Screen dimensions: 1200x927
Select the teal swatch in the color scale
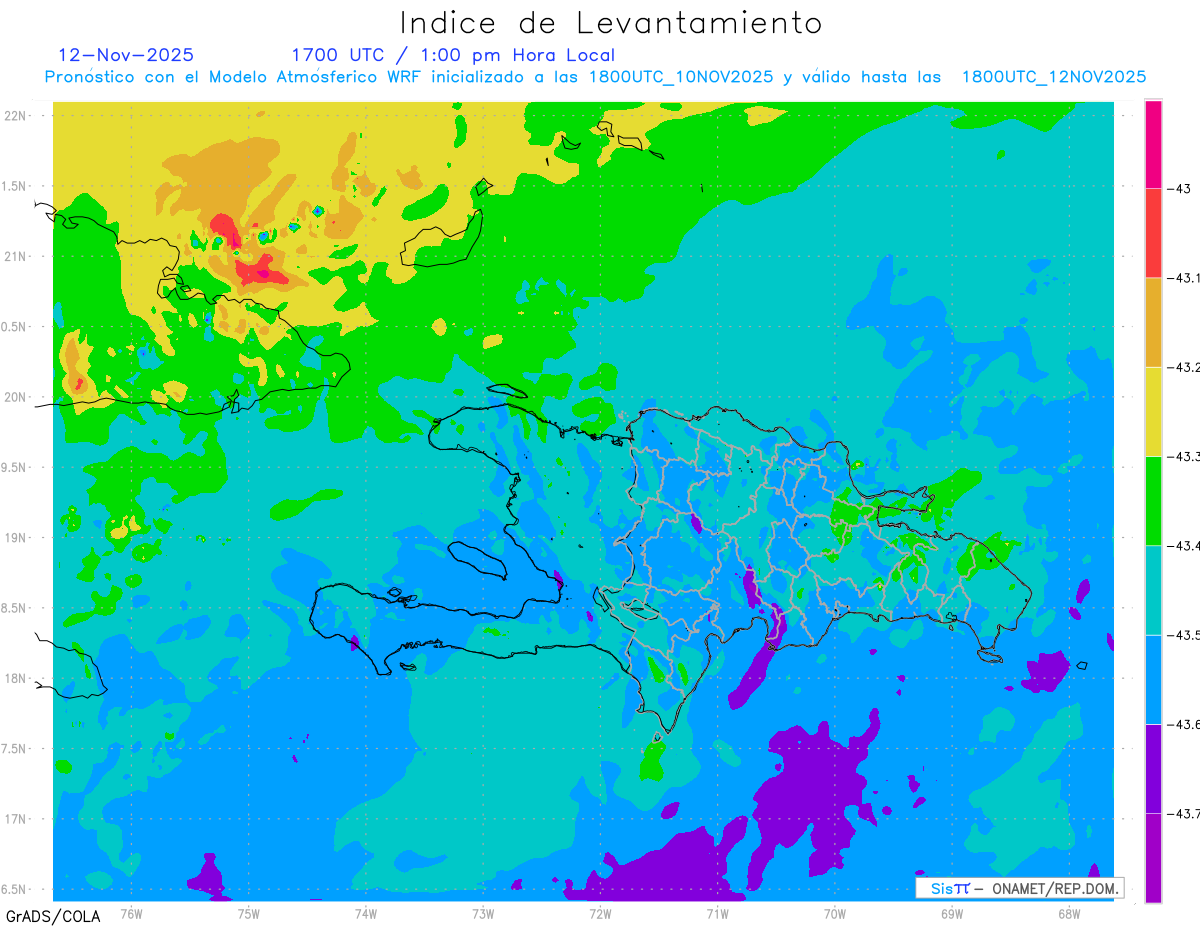[x=1153, y=590]
